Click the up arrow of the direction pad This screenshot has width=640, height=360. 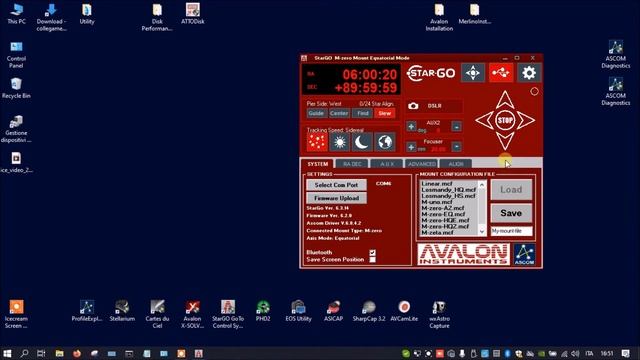tap(505, 100)
